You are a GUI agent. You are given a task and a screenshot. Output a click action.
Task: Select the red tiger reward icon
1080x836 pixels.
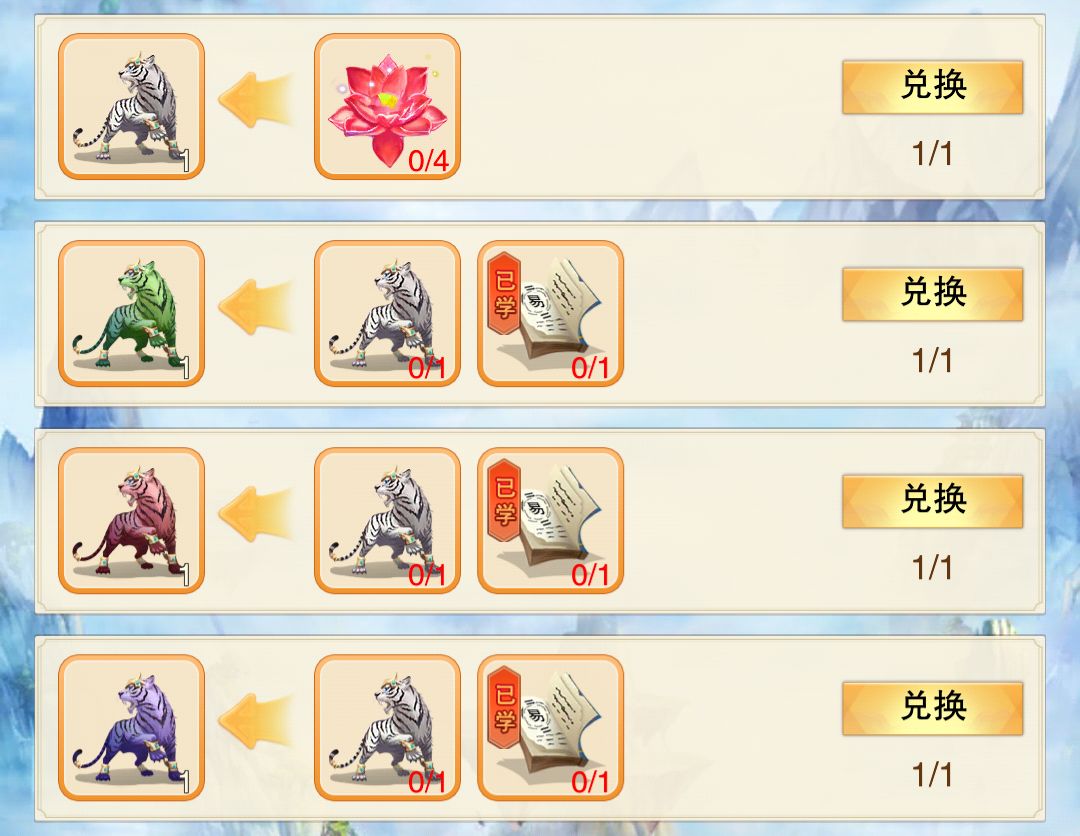131,520
